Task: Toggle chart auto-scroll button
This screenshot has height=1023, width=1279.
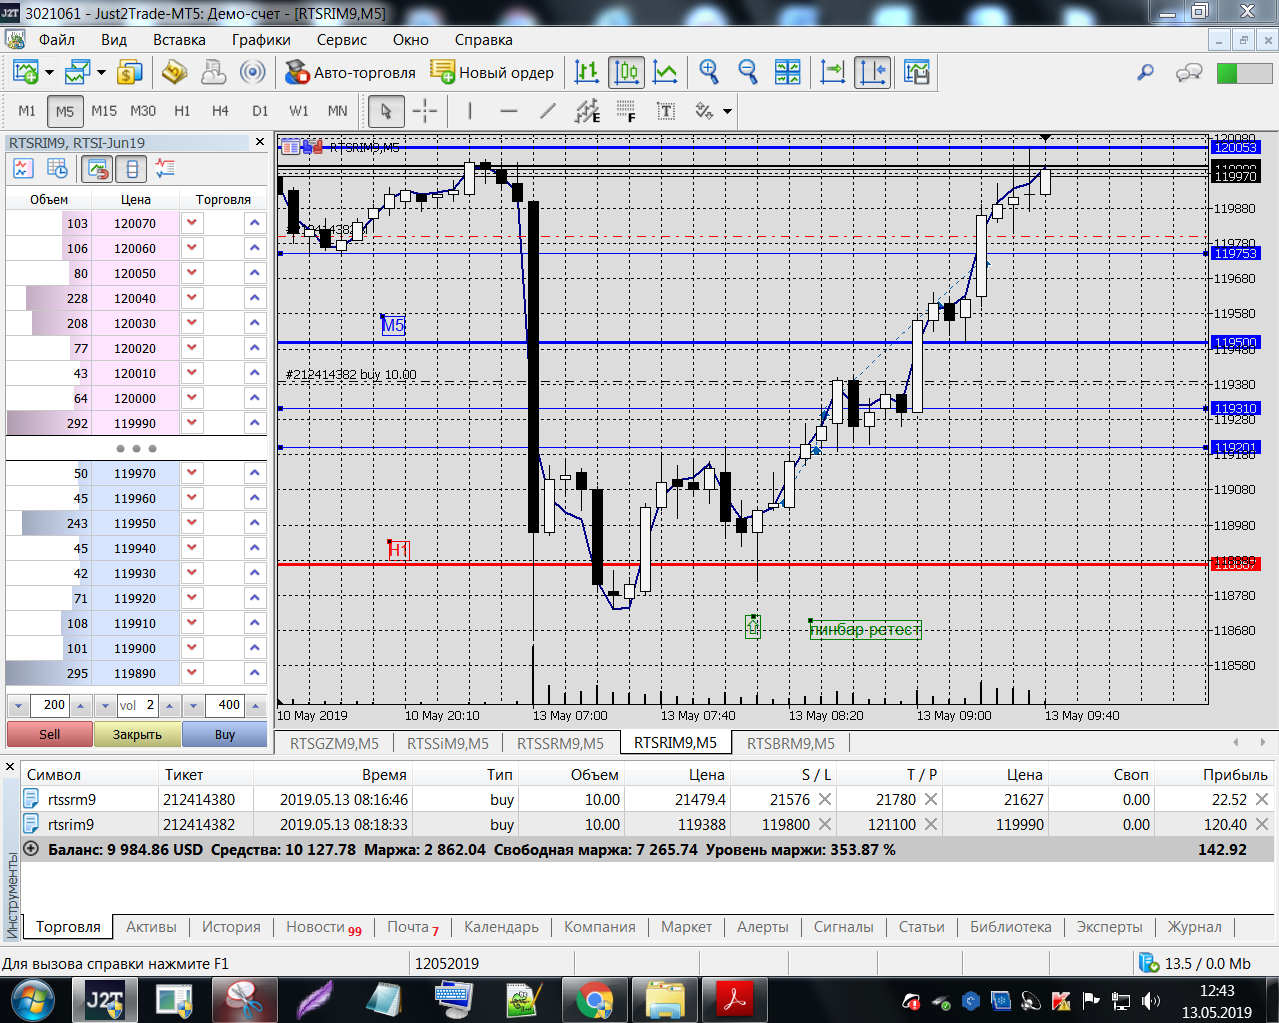Action: (832, 72)
